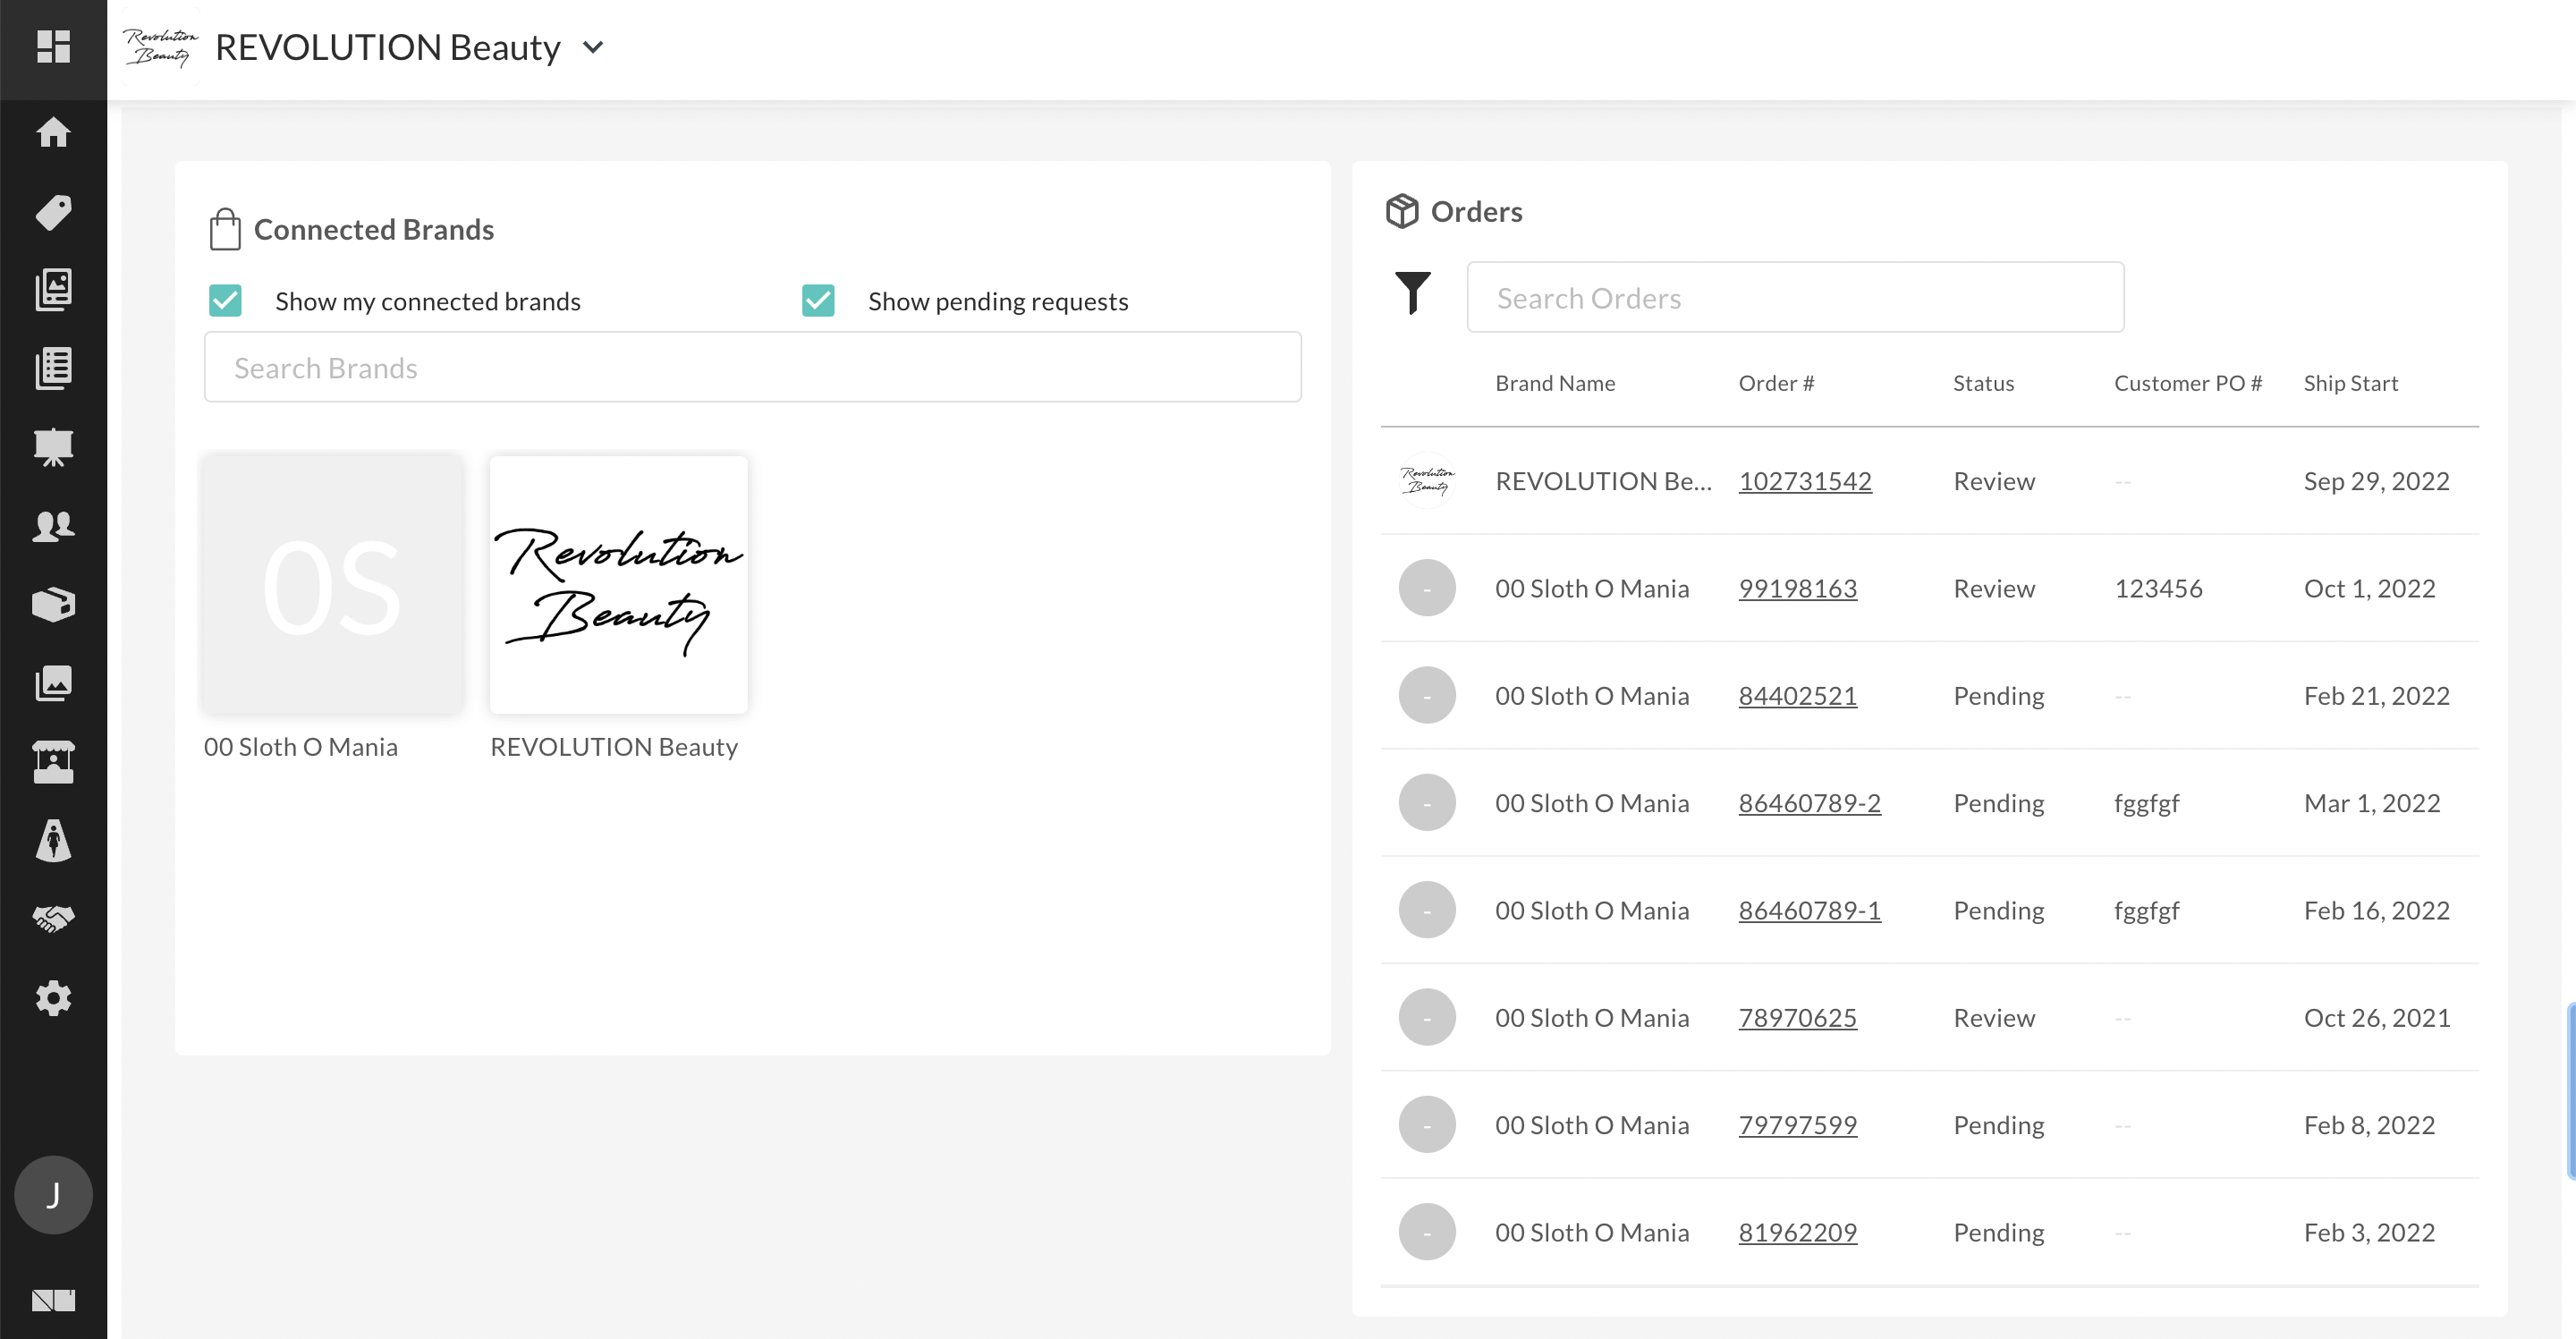The height and width of the screenshot is (1339, 2576).
Task: Click the Customer PO # column header
Action: tap(2187, 383)
